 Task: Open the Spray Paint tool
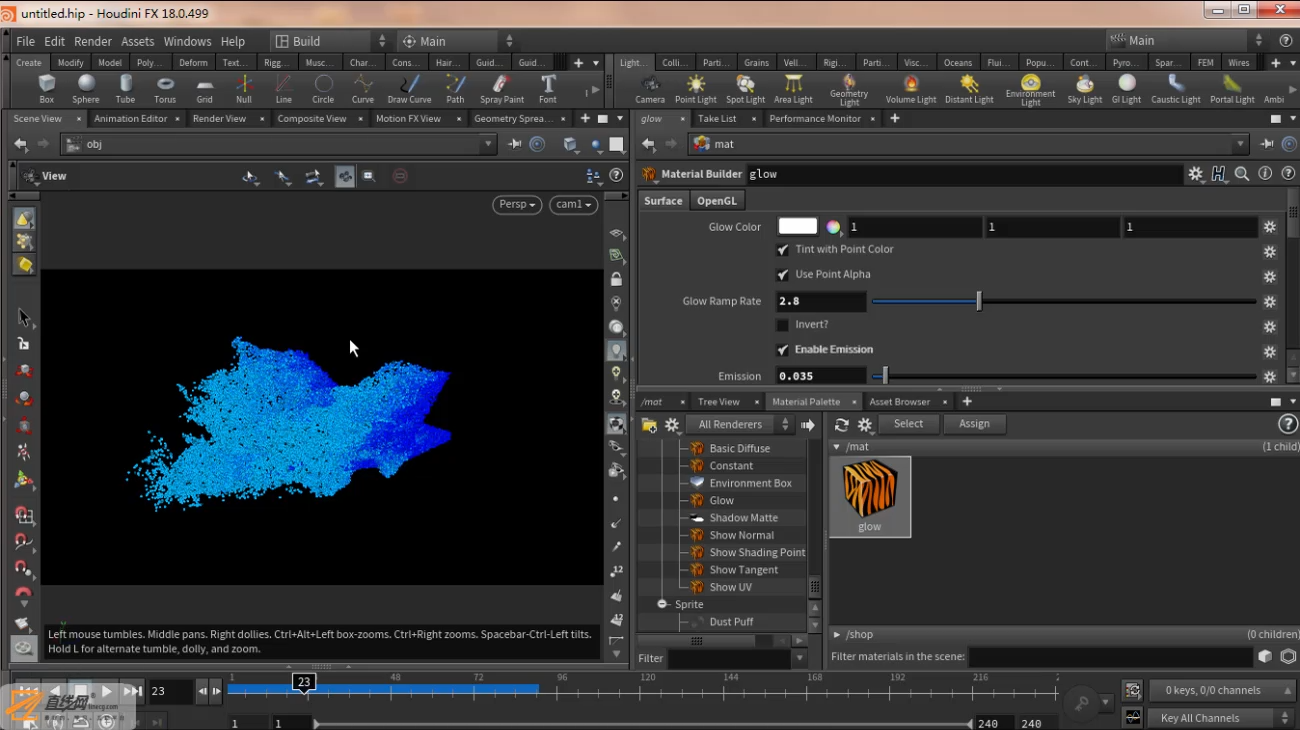[502, 89]
